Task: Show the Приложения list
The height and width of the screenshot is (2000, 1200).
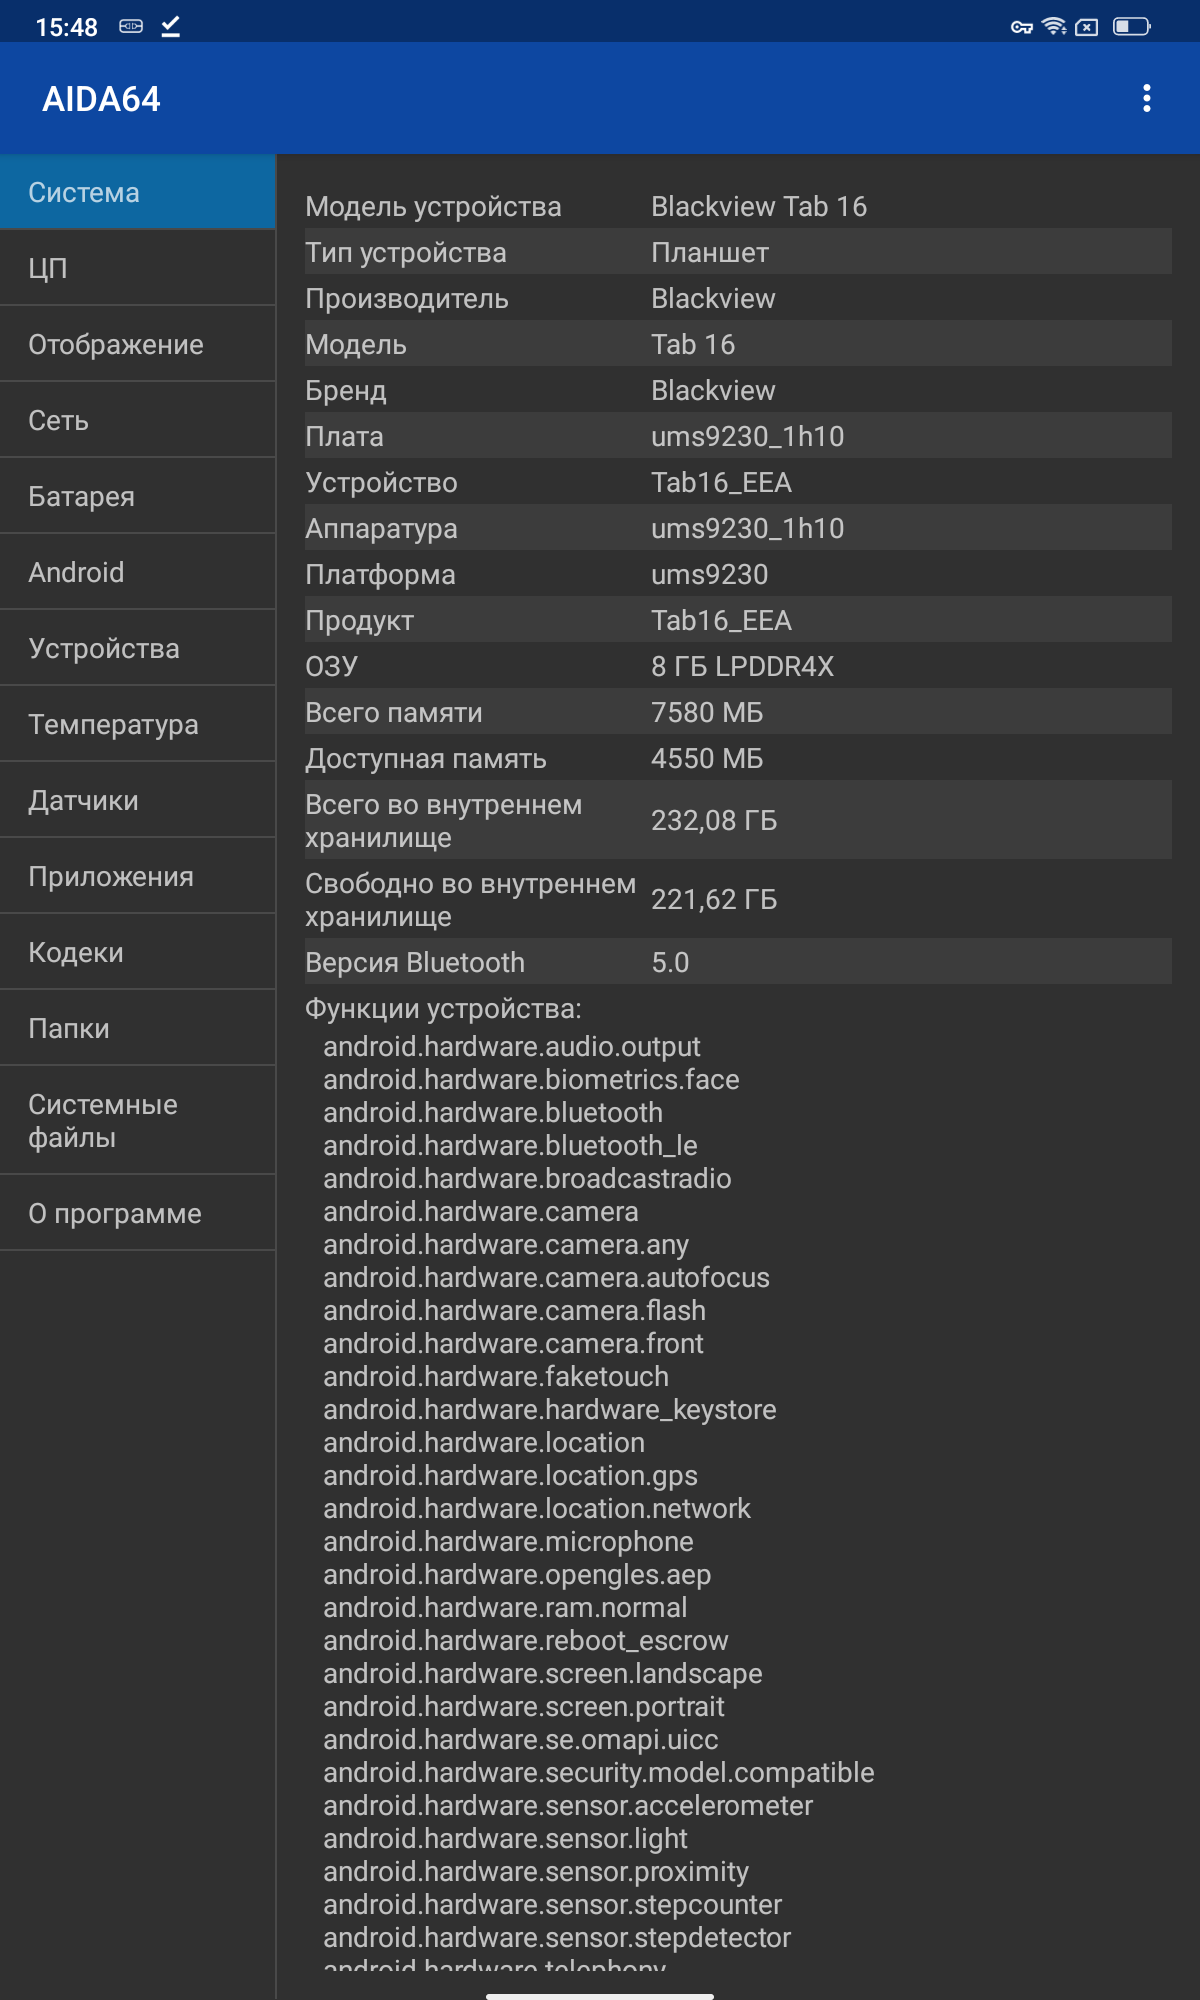Action: (x=138, y=876)
